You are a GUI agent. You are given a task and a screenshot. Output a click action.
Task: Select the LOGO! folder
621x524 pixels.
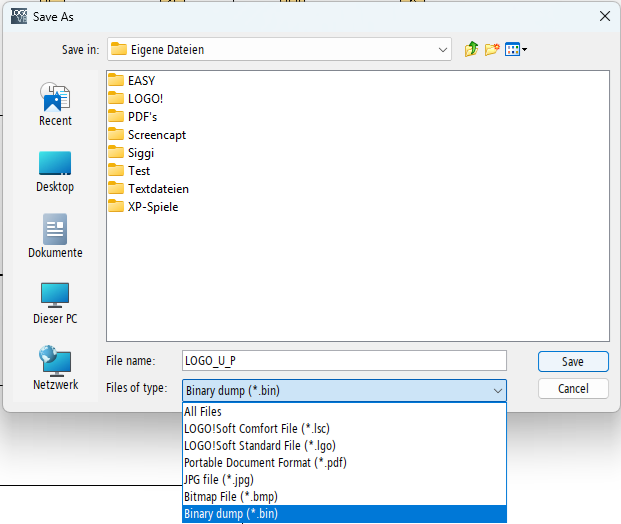point(136,98)
